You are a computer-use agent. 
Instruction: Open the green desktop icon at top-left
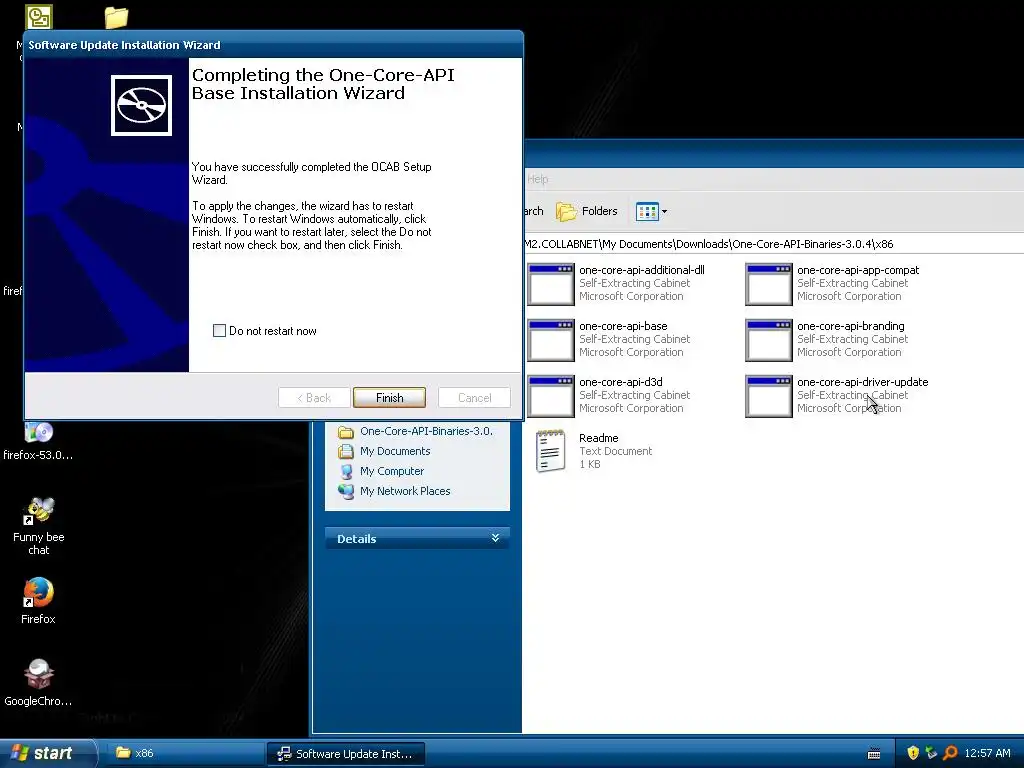[39, 17]
